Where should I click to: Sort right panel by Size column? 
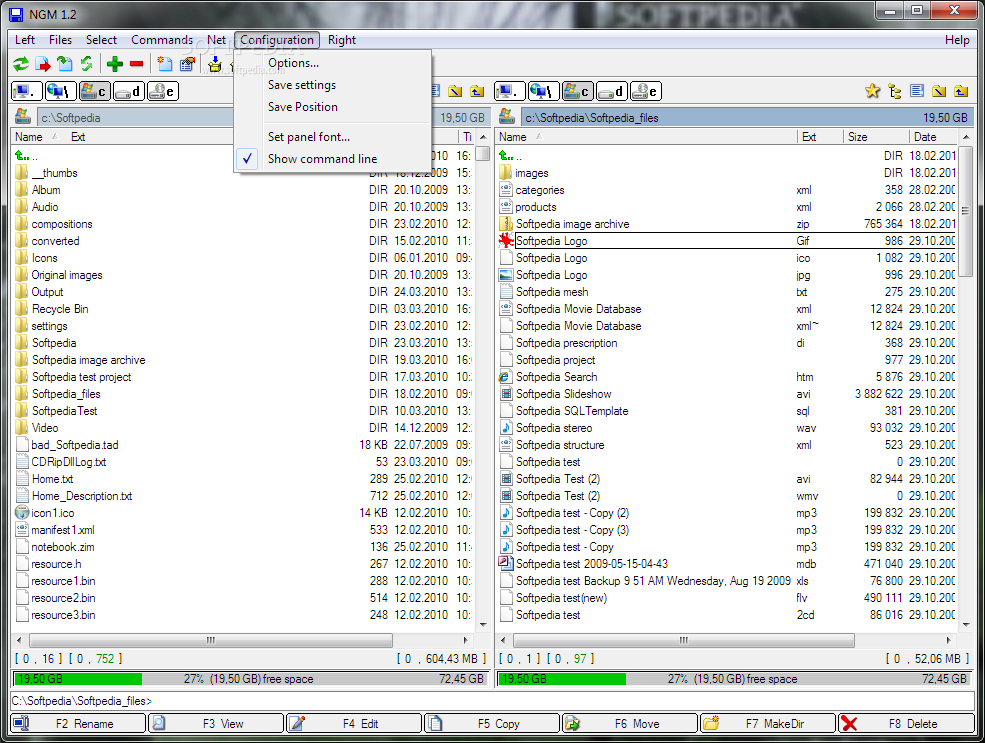point(875,137)
